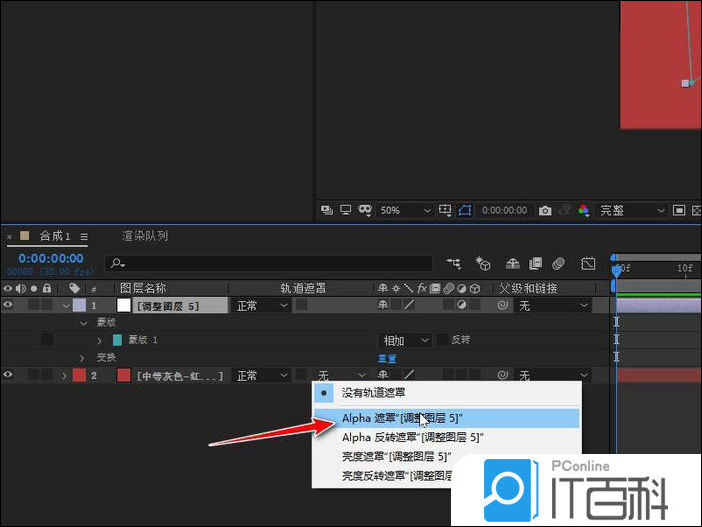This screenshot has height=527, width=702.
Task: Open the graph editor icon
Action: [588, 264]
